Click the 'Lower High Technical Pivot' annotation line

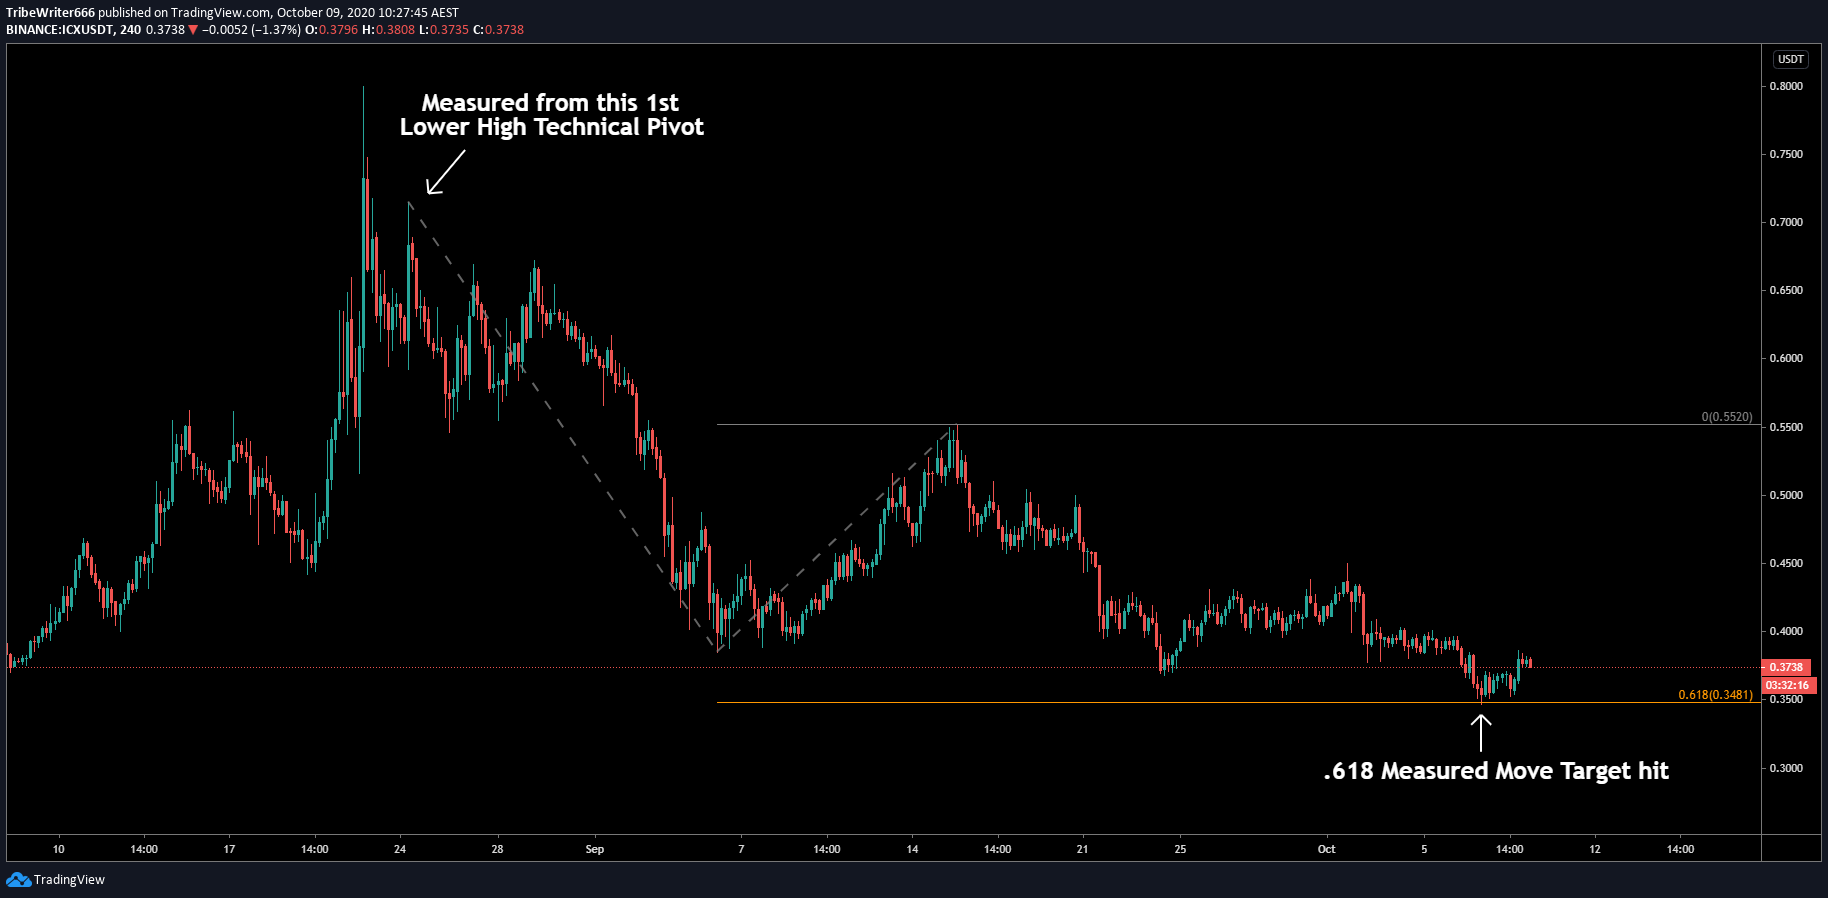pyautogui.click(x=552, y=127)
